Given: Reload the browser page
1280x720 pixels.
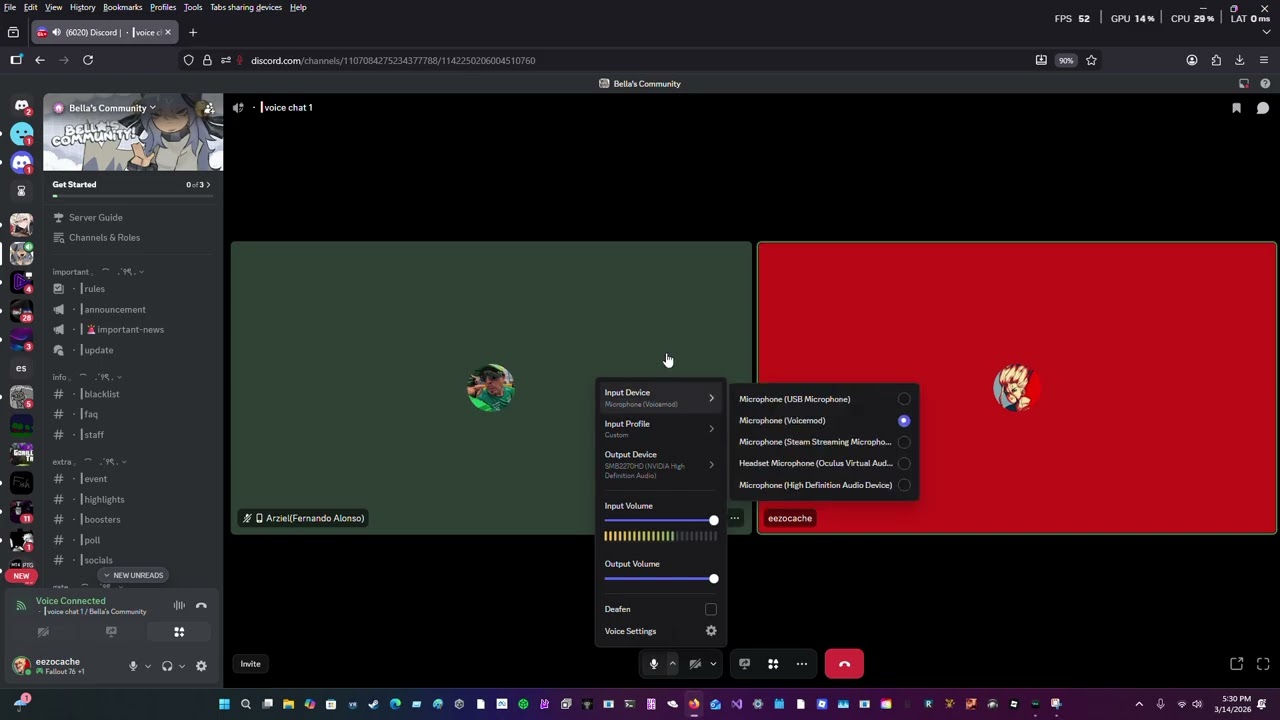Looking at the screenshot, I should click(88, 60).
